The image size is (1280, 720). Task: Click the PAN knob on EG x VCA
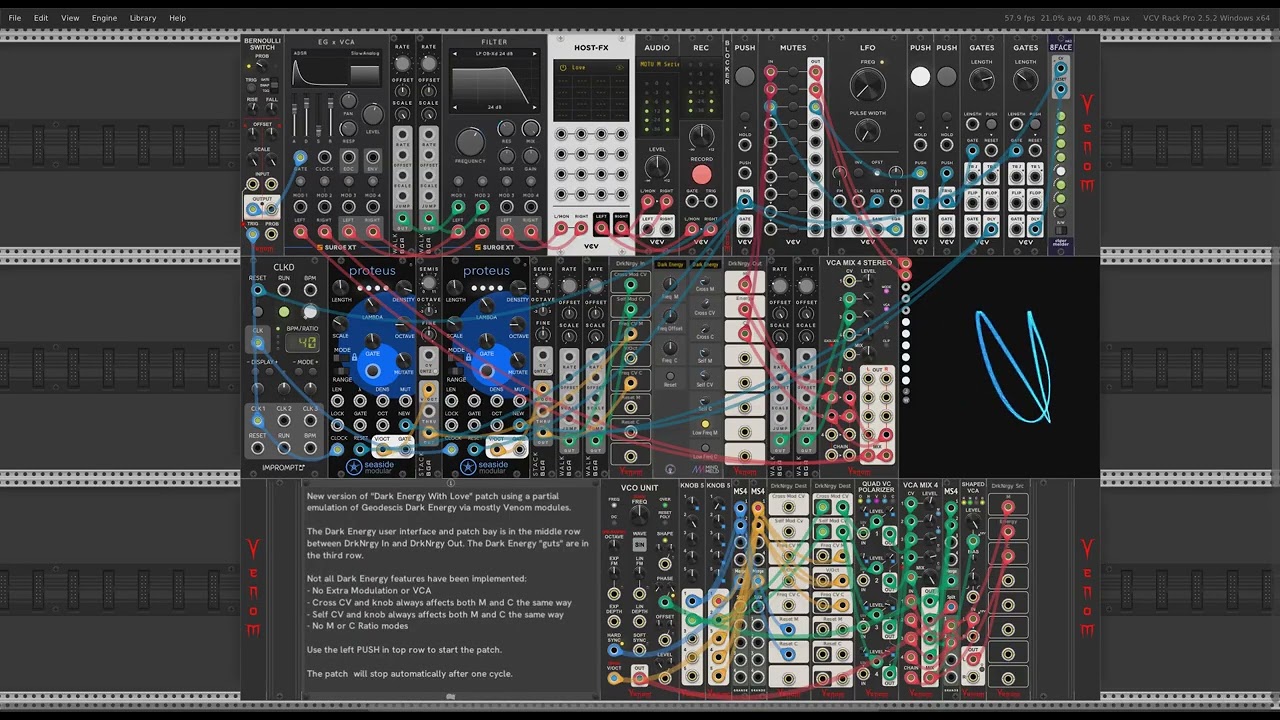click(x=348, y=101)
